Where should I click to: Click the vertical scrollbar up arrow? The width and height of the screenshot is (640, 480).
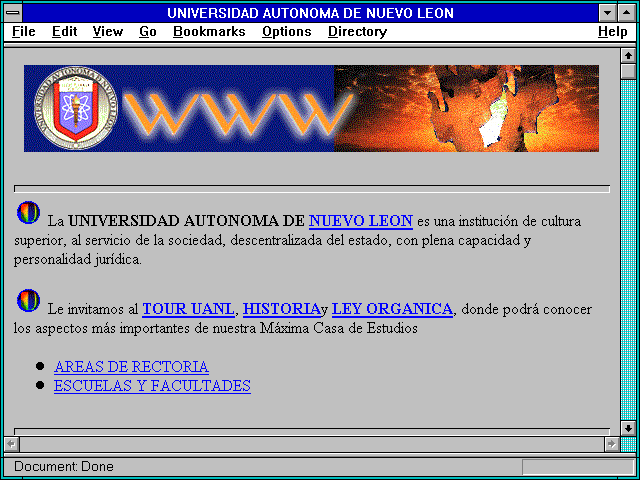coord(628,56)
